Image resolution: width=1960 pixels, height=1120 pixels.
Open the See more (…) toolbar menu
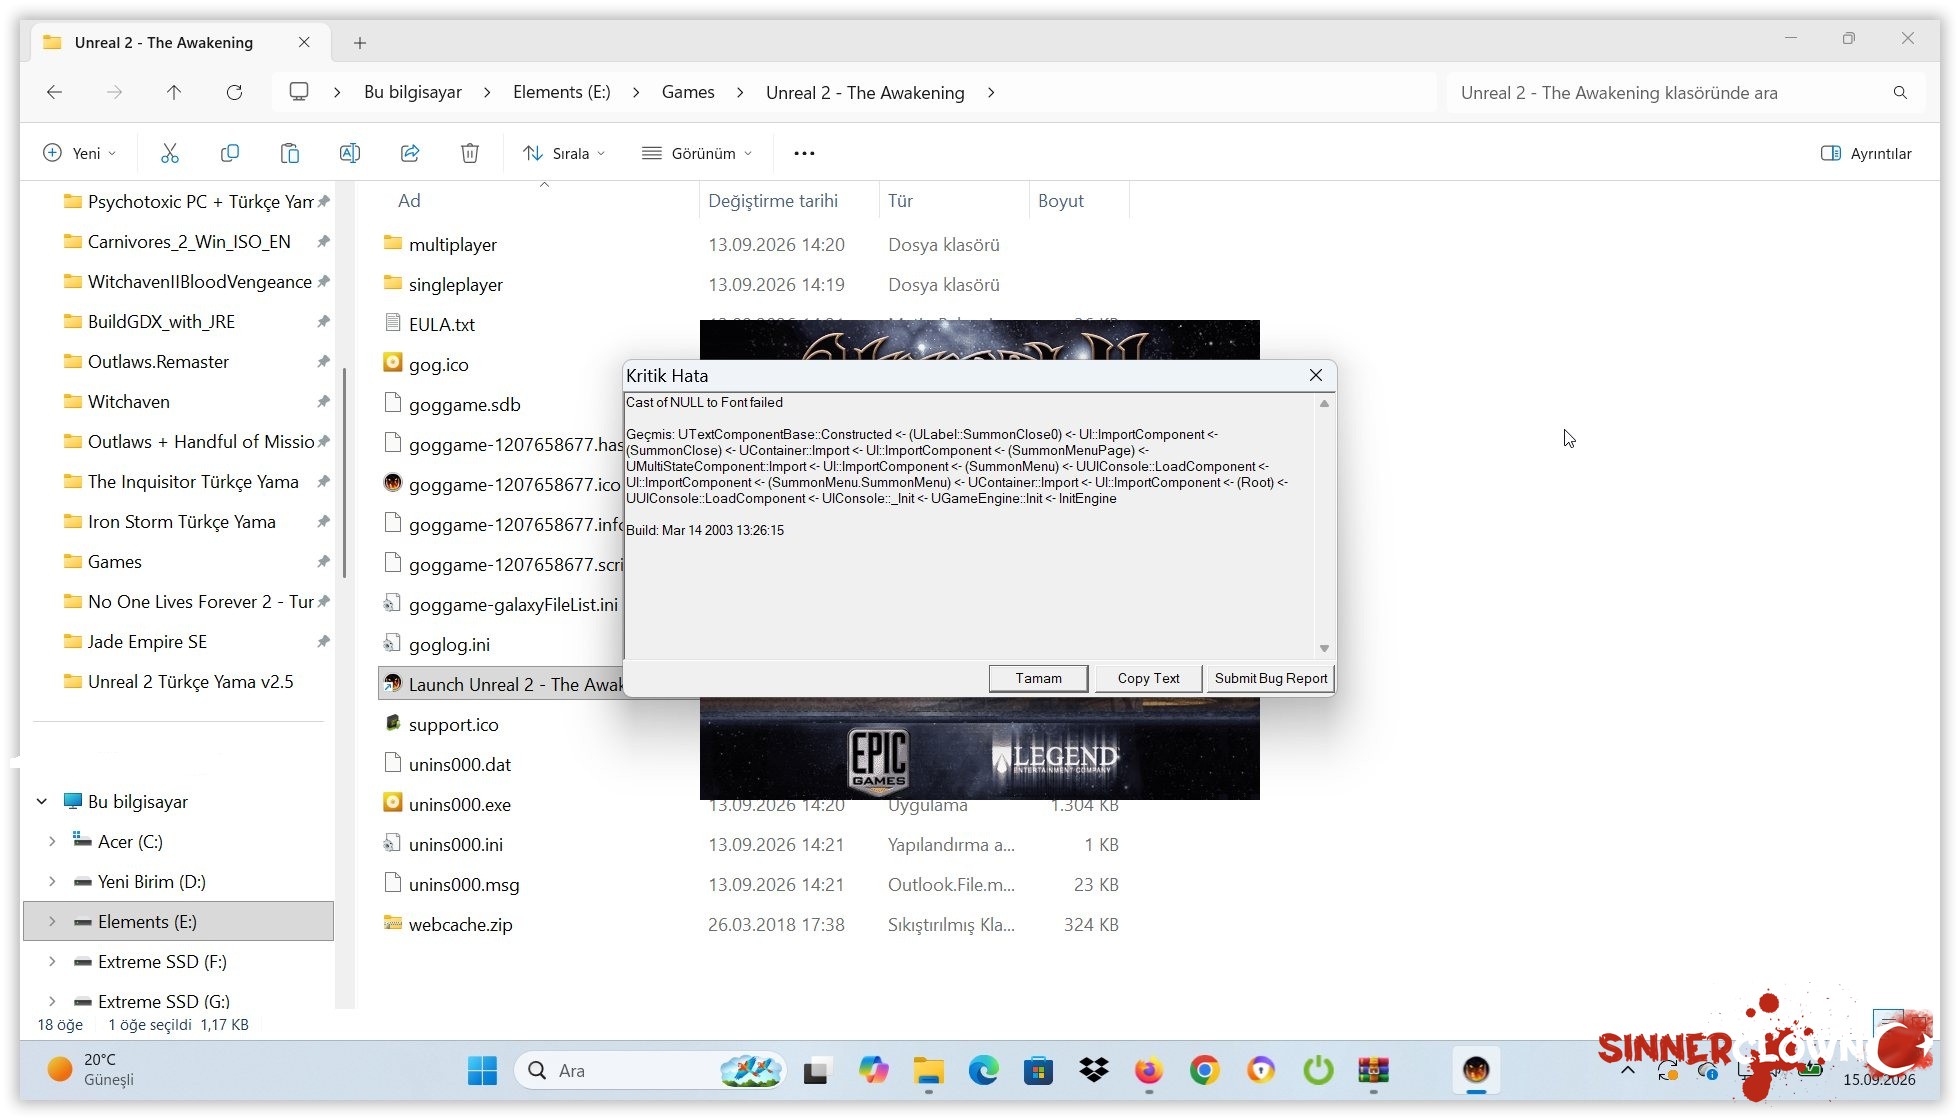tap(804, 153)
